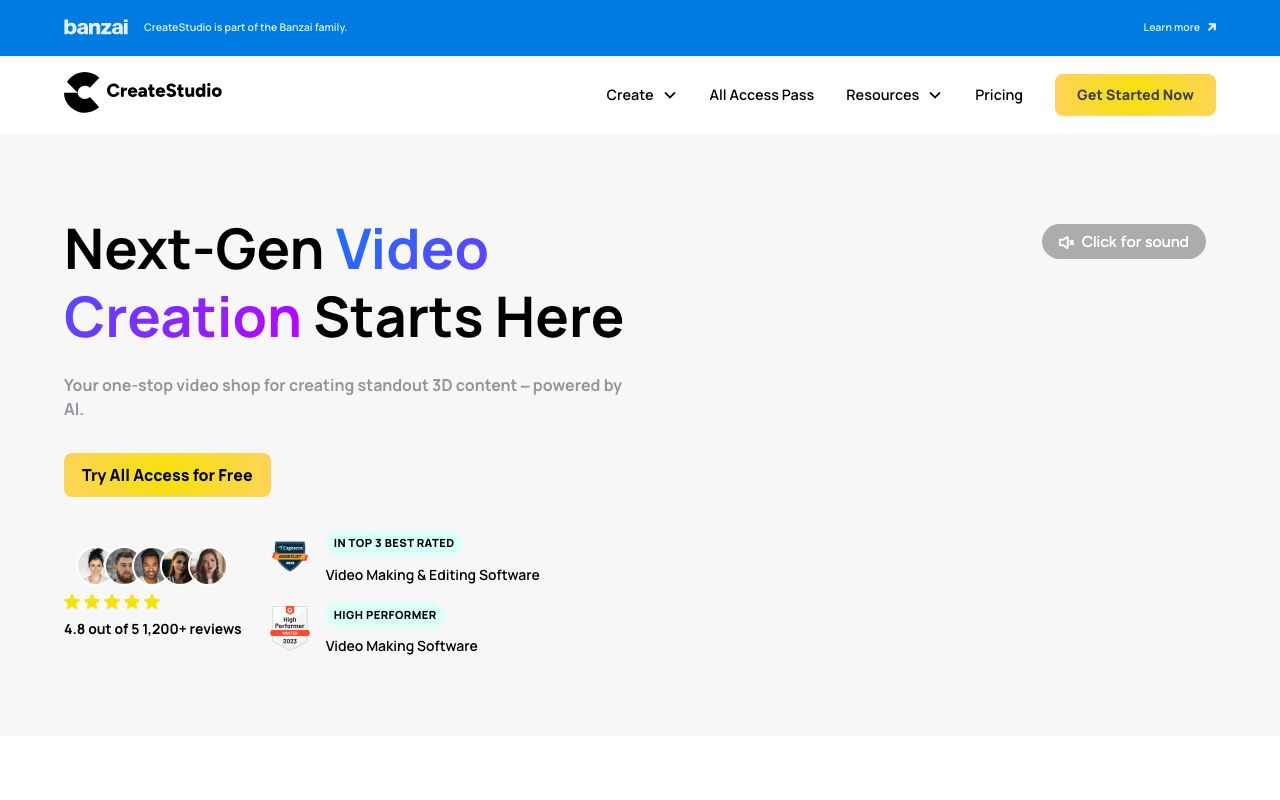The width and height of the screenshot is (1280, 800).
Task: Expand the Resources menu chevron
Action: [935, 95]
